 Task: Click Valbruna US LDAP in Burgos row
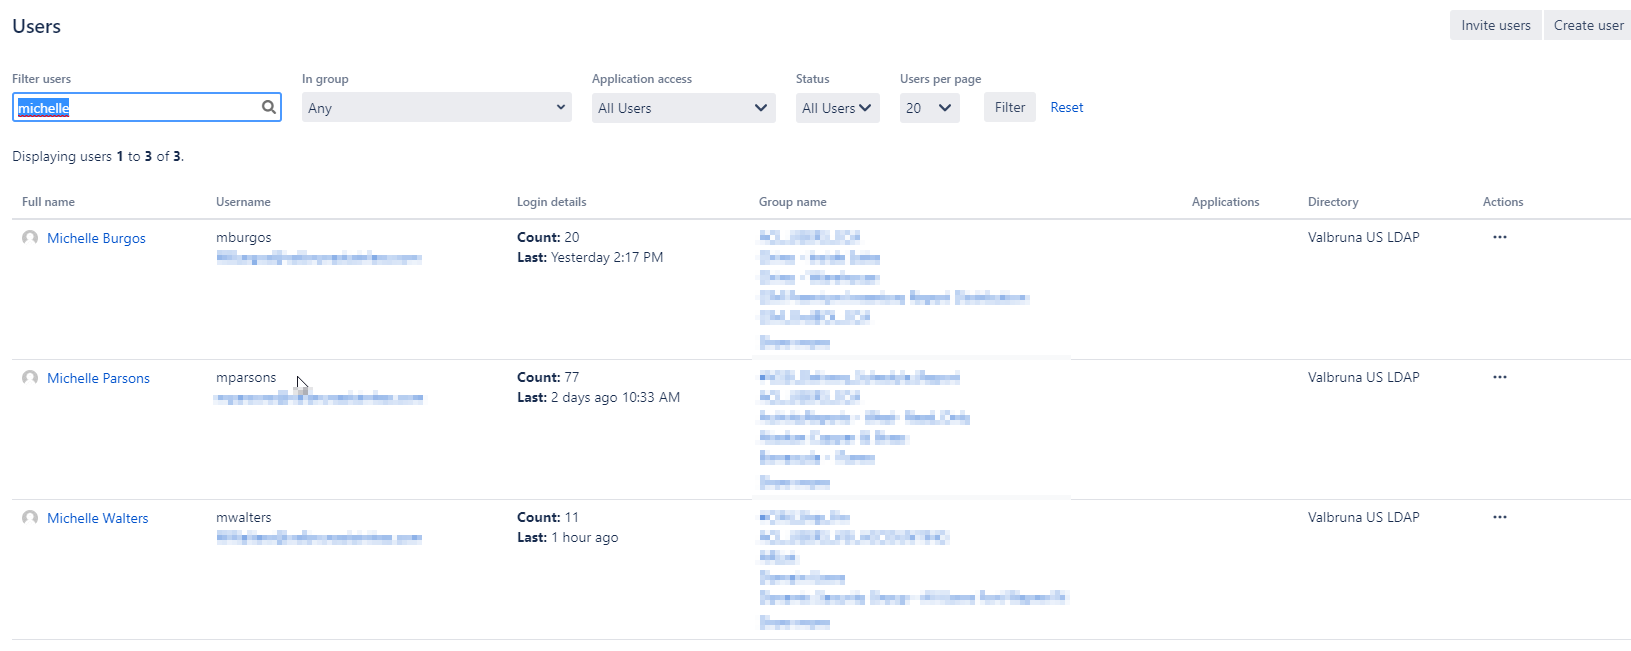tap(1364, 237)
